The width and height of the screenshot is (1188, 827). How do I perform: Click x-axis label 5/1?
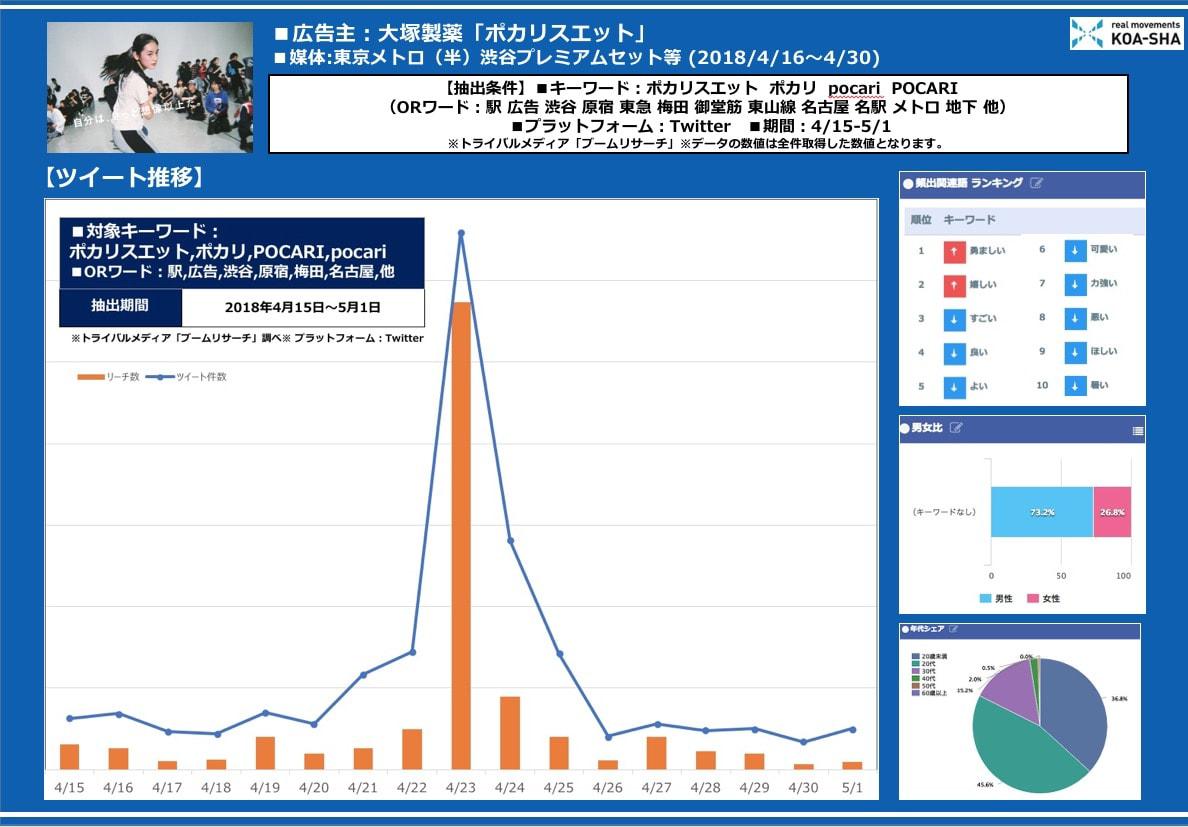[852, 787]
